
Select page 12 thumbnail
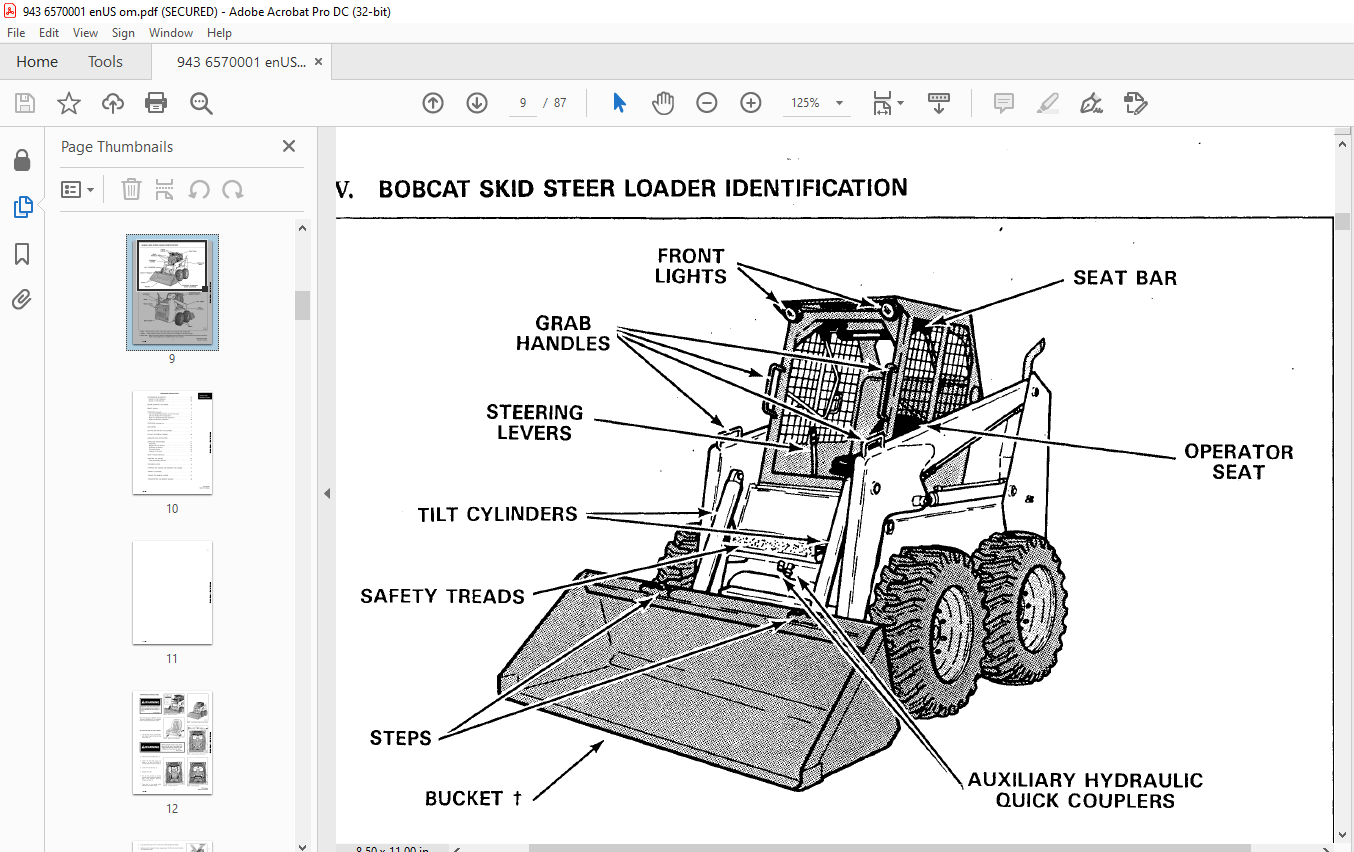click(172, 742)
